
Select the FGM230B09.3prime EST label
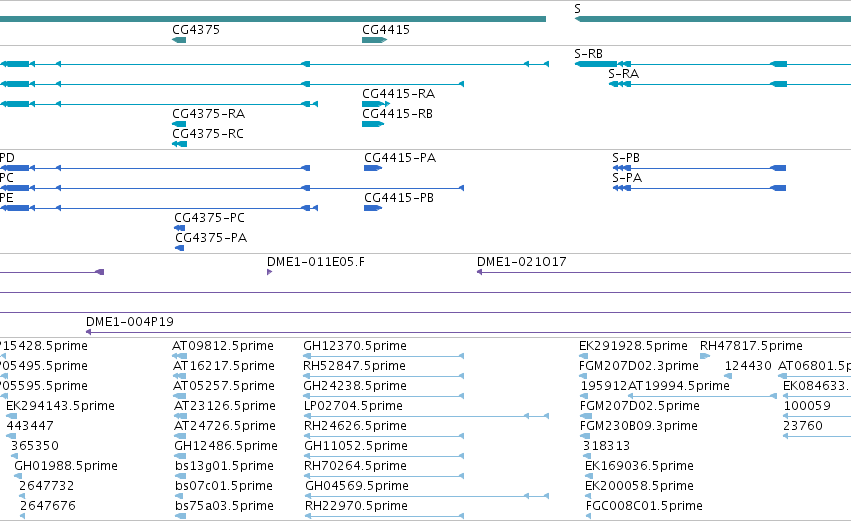coord(639,427)
